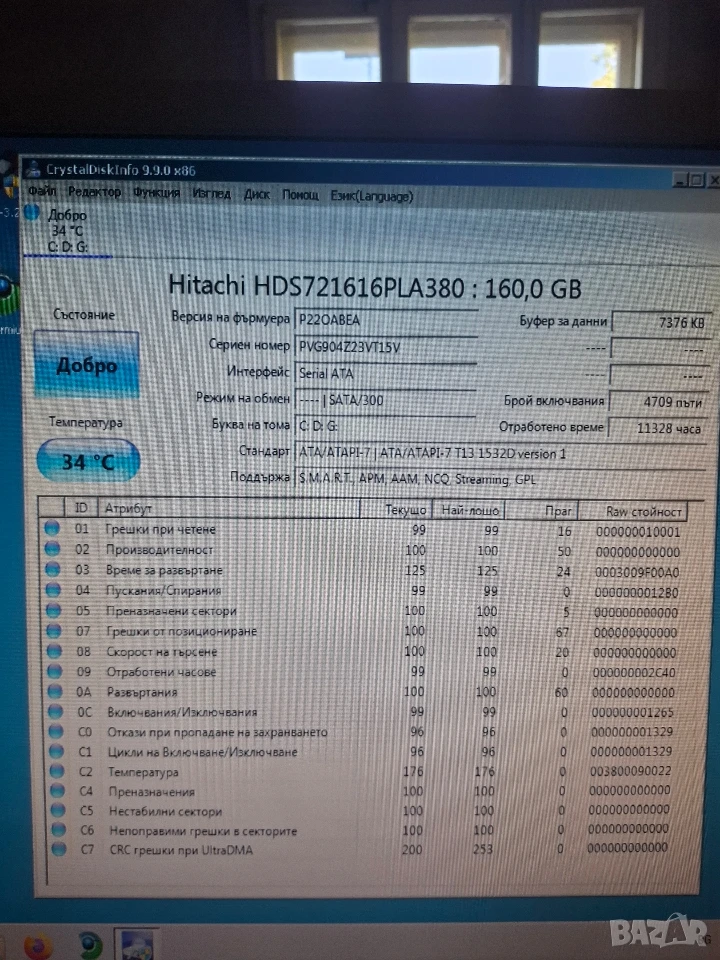Click status orb for 09 Отработени часове

coord(55,671)
